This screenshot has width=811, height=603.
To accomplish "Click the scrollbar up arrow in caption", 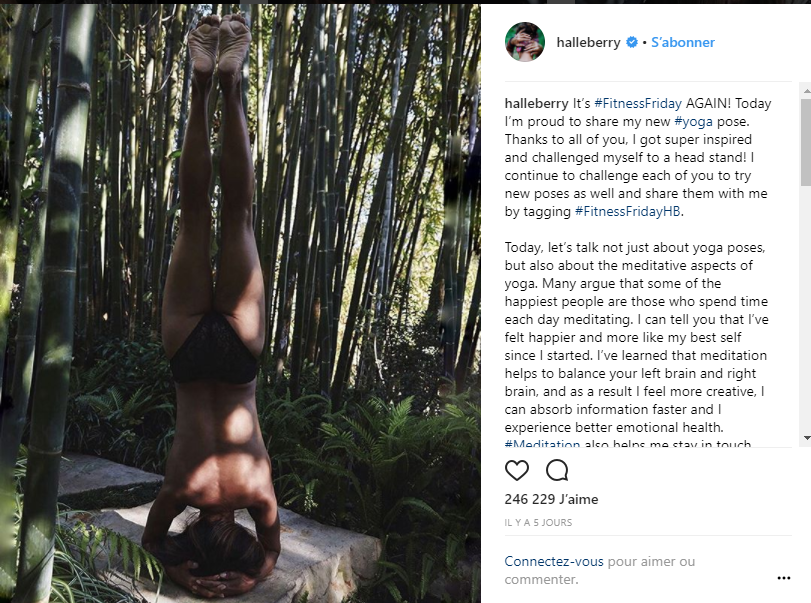I will pyautogui.click(x=806, y=90).
